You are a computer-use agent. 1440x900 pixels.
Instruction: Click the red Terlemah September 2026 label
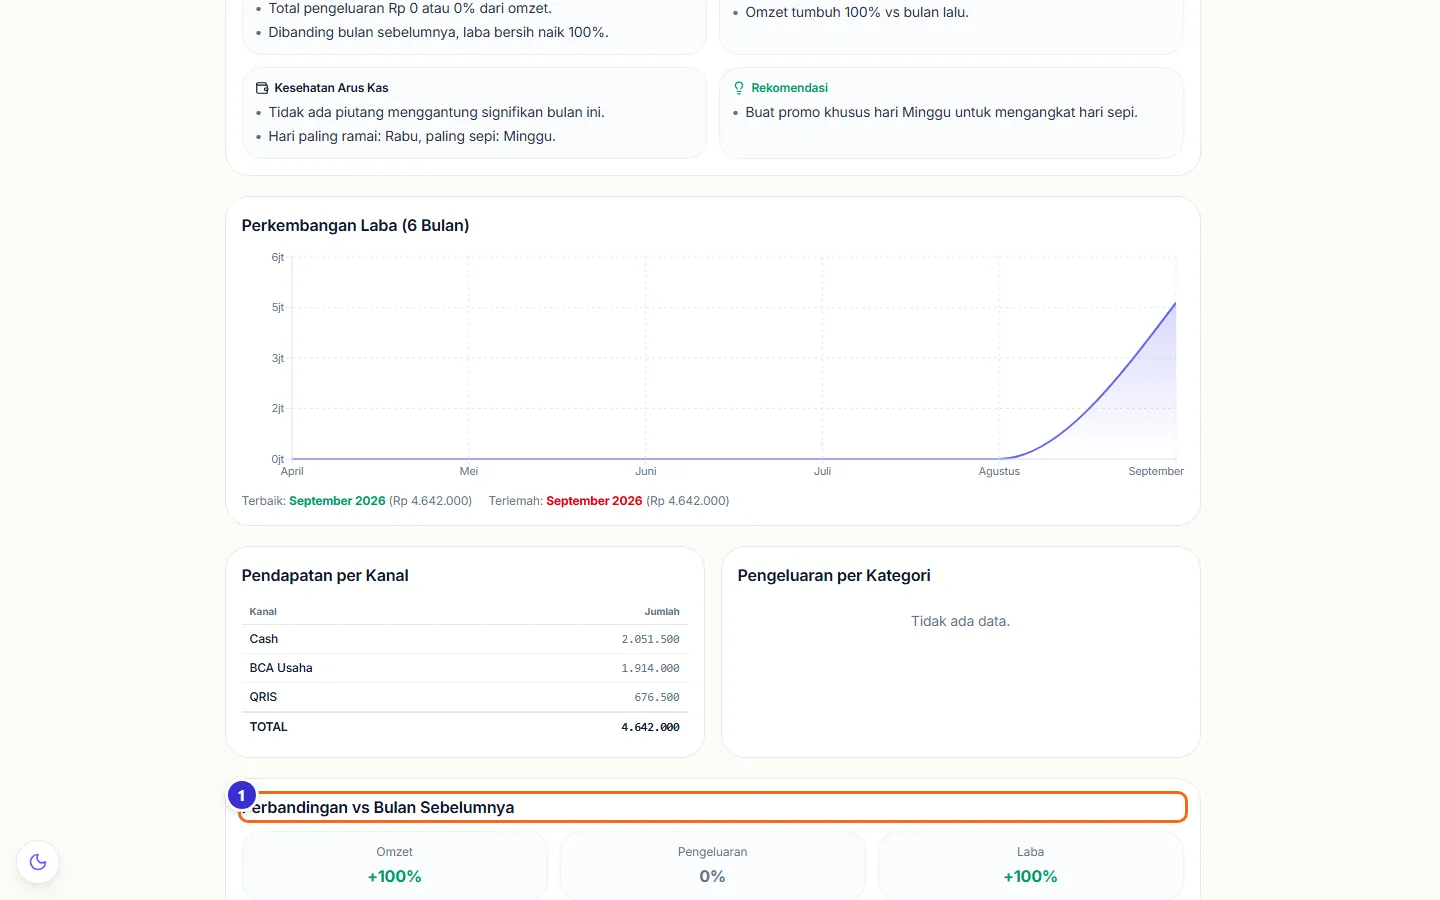[x=594, y=501]
